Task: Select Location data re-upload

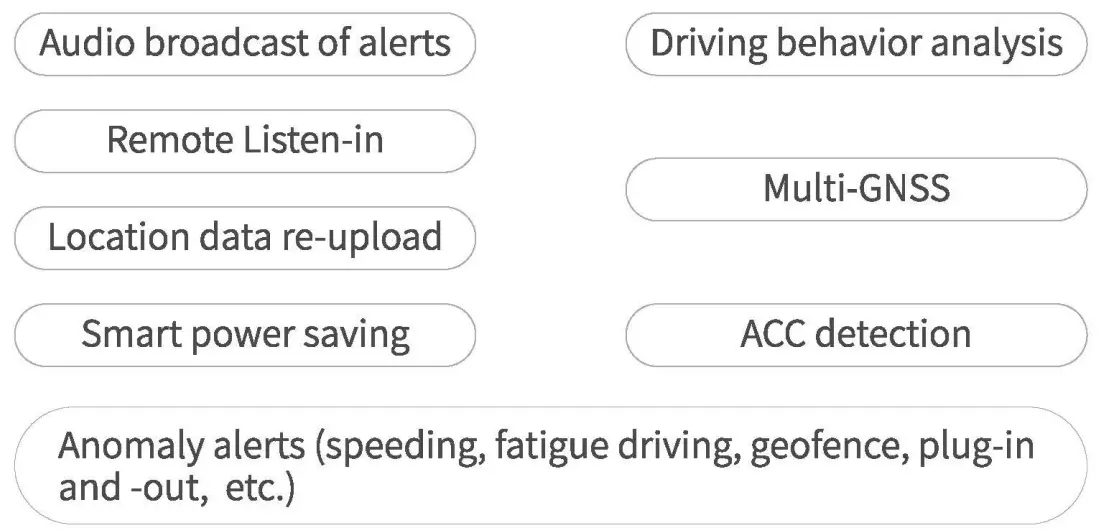Action: [245, 238]
